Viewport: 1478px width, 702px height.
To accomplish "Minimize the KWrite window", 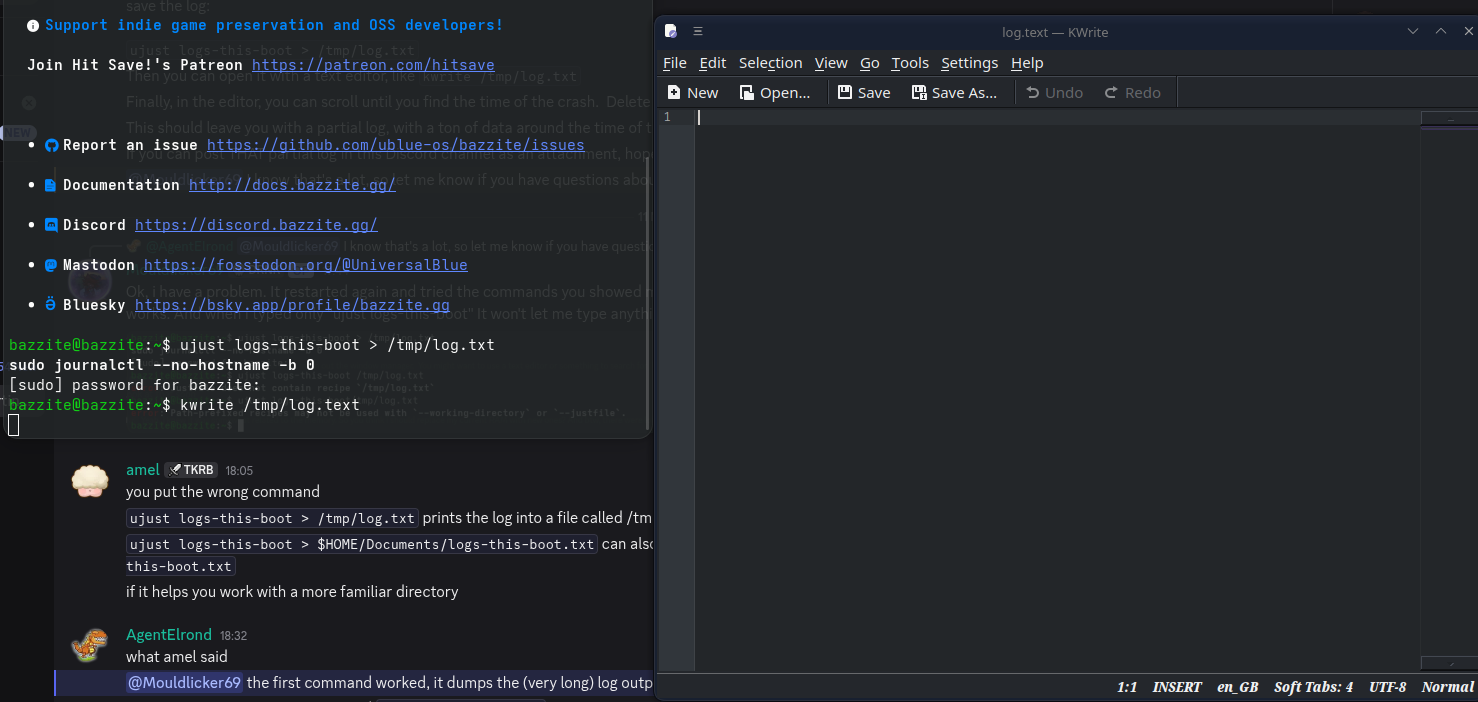I will pyautogui.click(x=1413, y=31).
